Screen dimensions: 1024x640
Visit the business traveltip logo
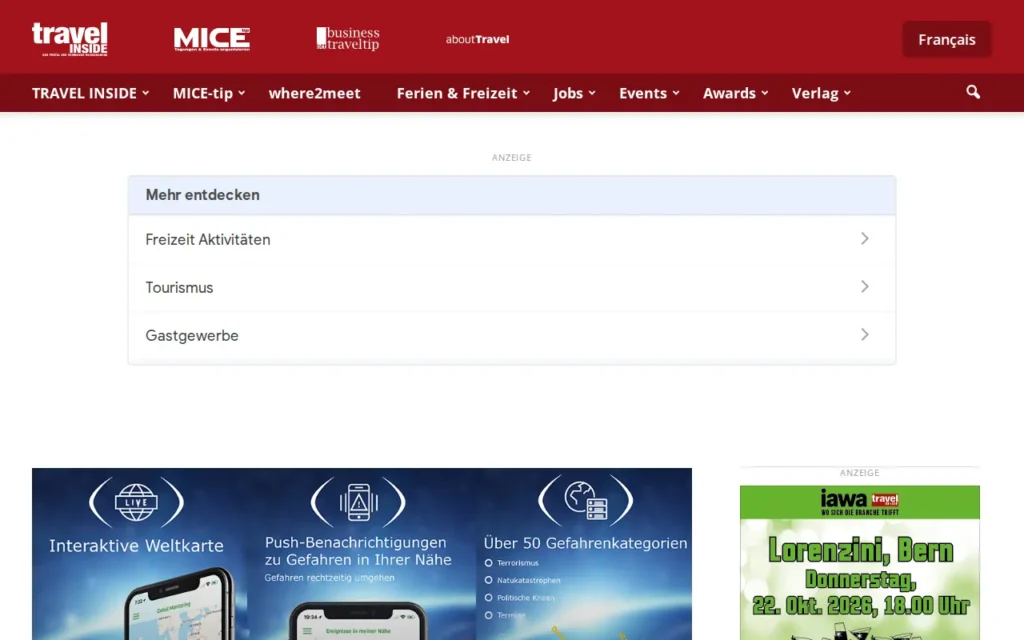coord(347,39)
